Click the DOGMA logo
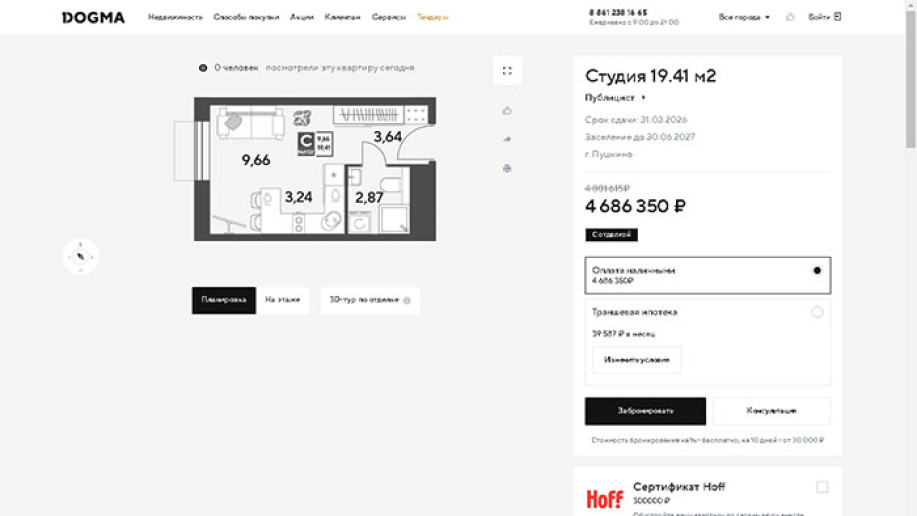 tap(93, 17)
